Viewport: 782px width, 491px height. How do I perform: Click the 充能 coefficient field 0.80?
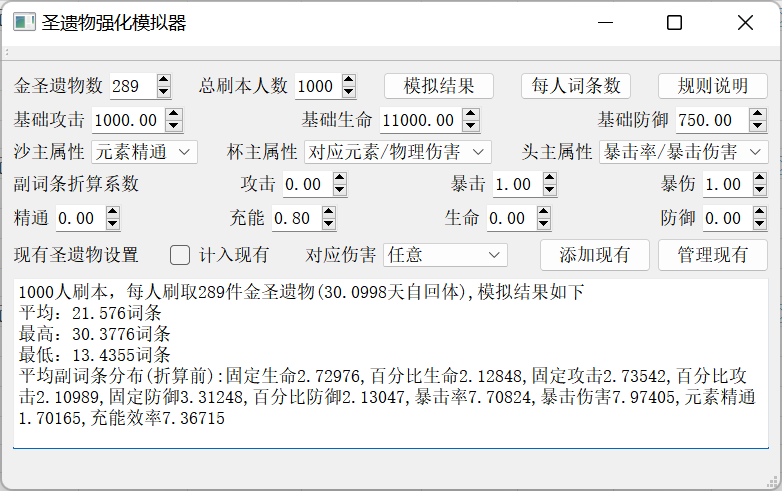point(296,218)
